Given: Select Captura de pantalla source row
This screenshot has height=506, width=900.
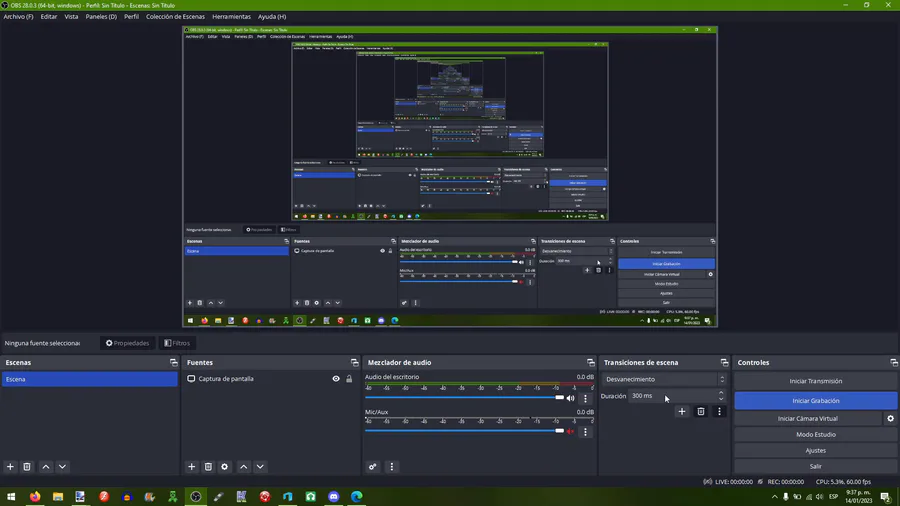Looking at the screenshot, I should 269,379.
